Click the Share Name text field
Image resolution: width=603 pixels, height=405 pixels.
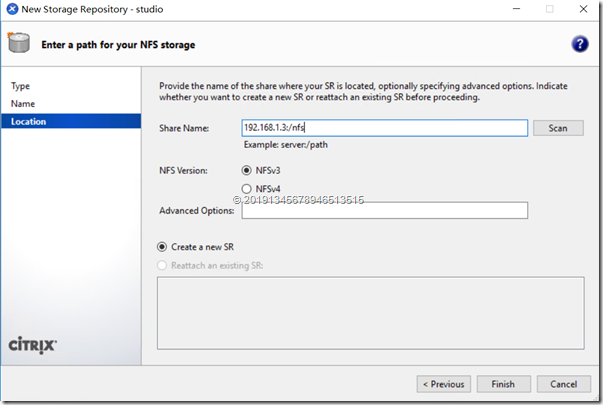[x=384, y=128]
